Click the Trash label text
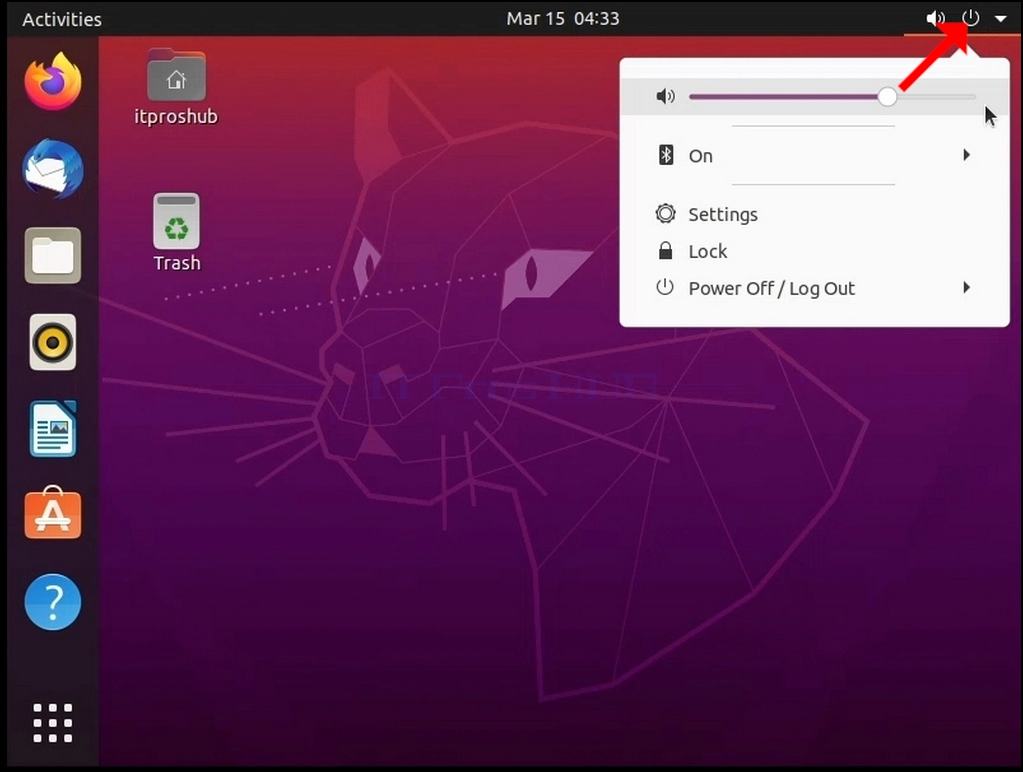 [177, 263]
